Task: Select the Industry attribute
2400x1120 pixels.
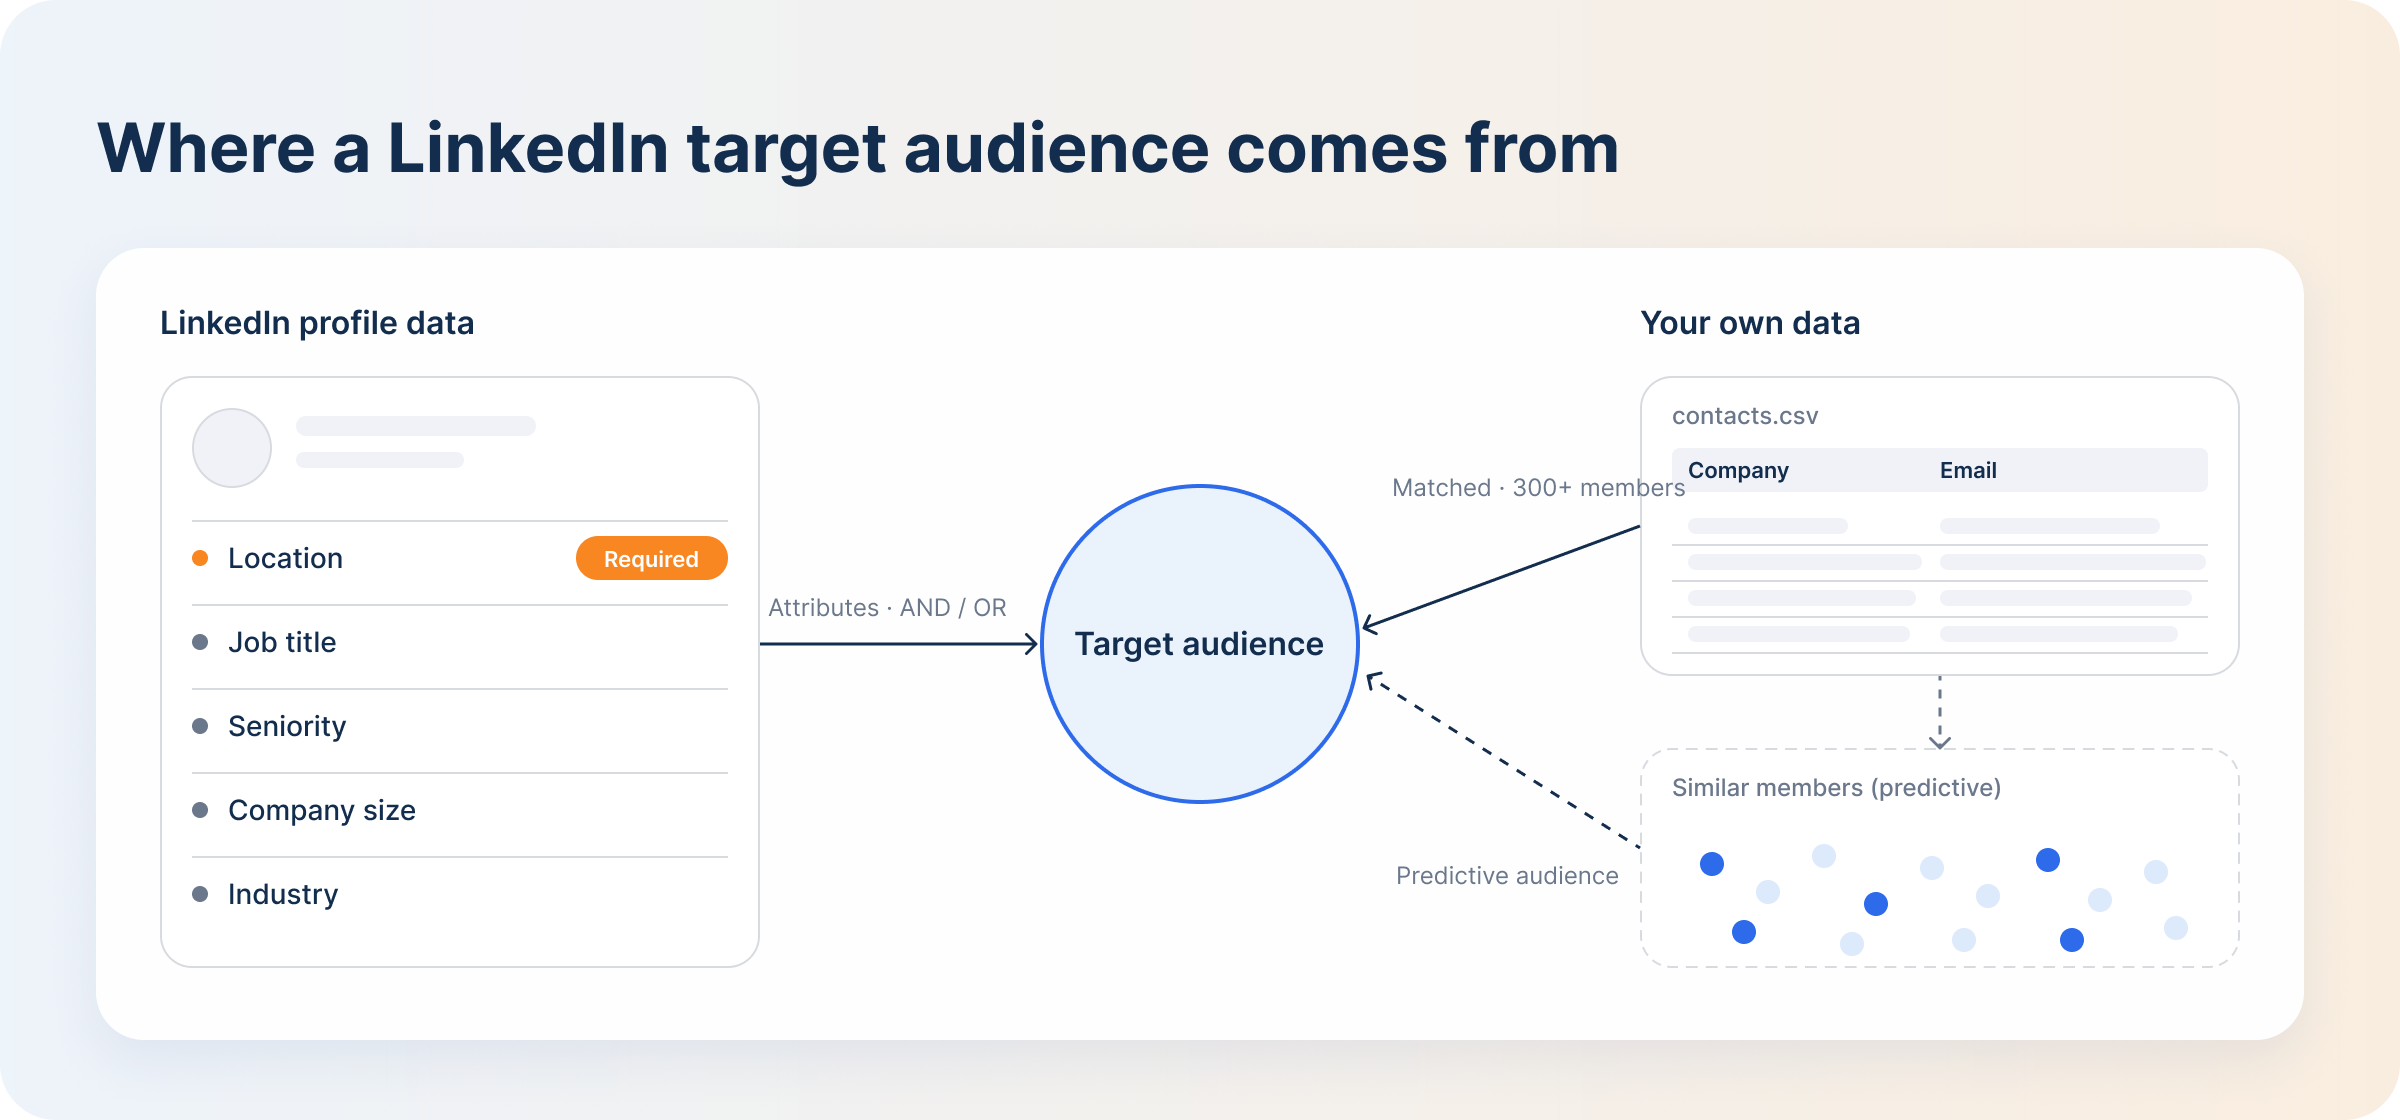Action: 460,894
